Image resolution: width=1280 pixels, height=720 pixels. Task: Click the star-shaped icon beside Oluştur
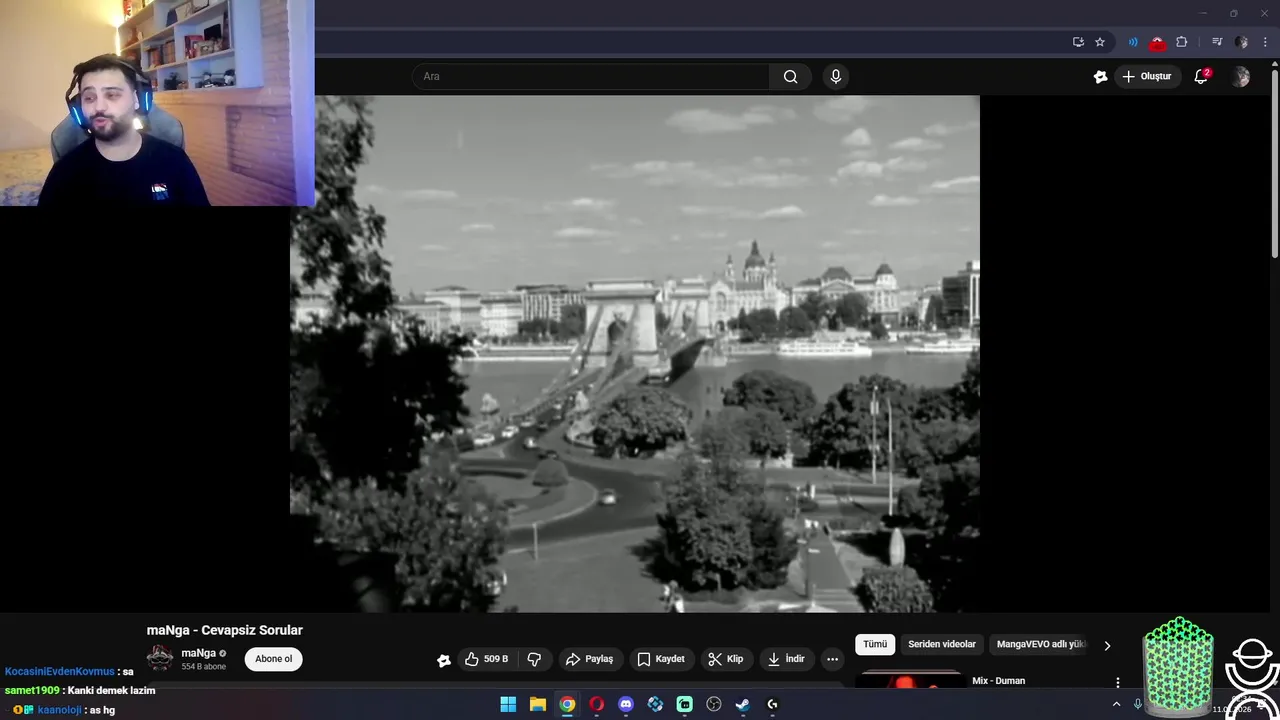coord(1101,77)
